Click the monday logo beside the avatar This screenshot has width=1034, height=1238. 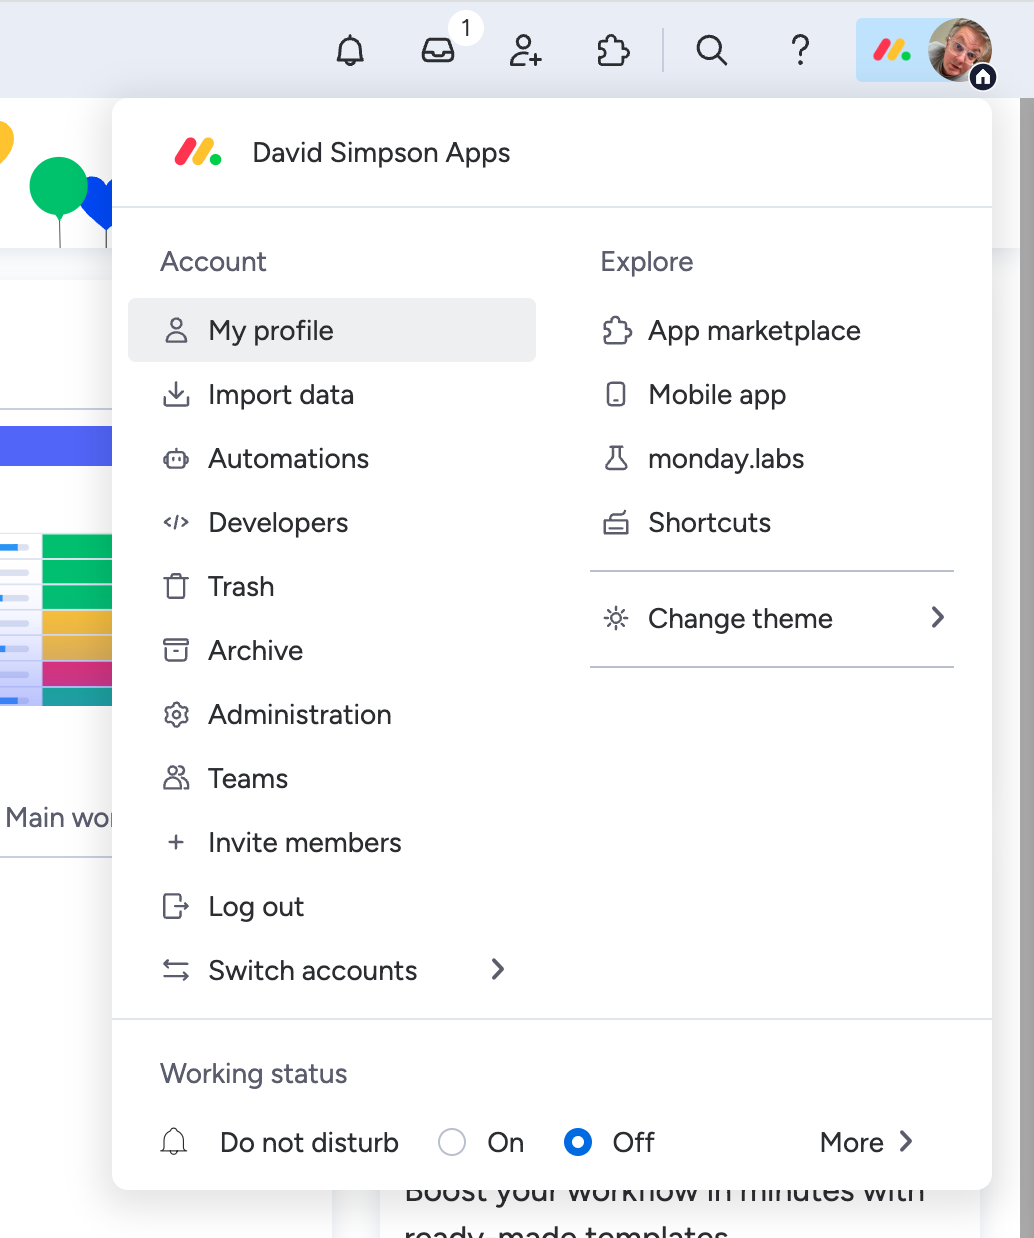click(891, 50)
